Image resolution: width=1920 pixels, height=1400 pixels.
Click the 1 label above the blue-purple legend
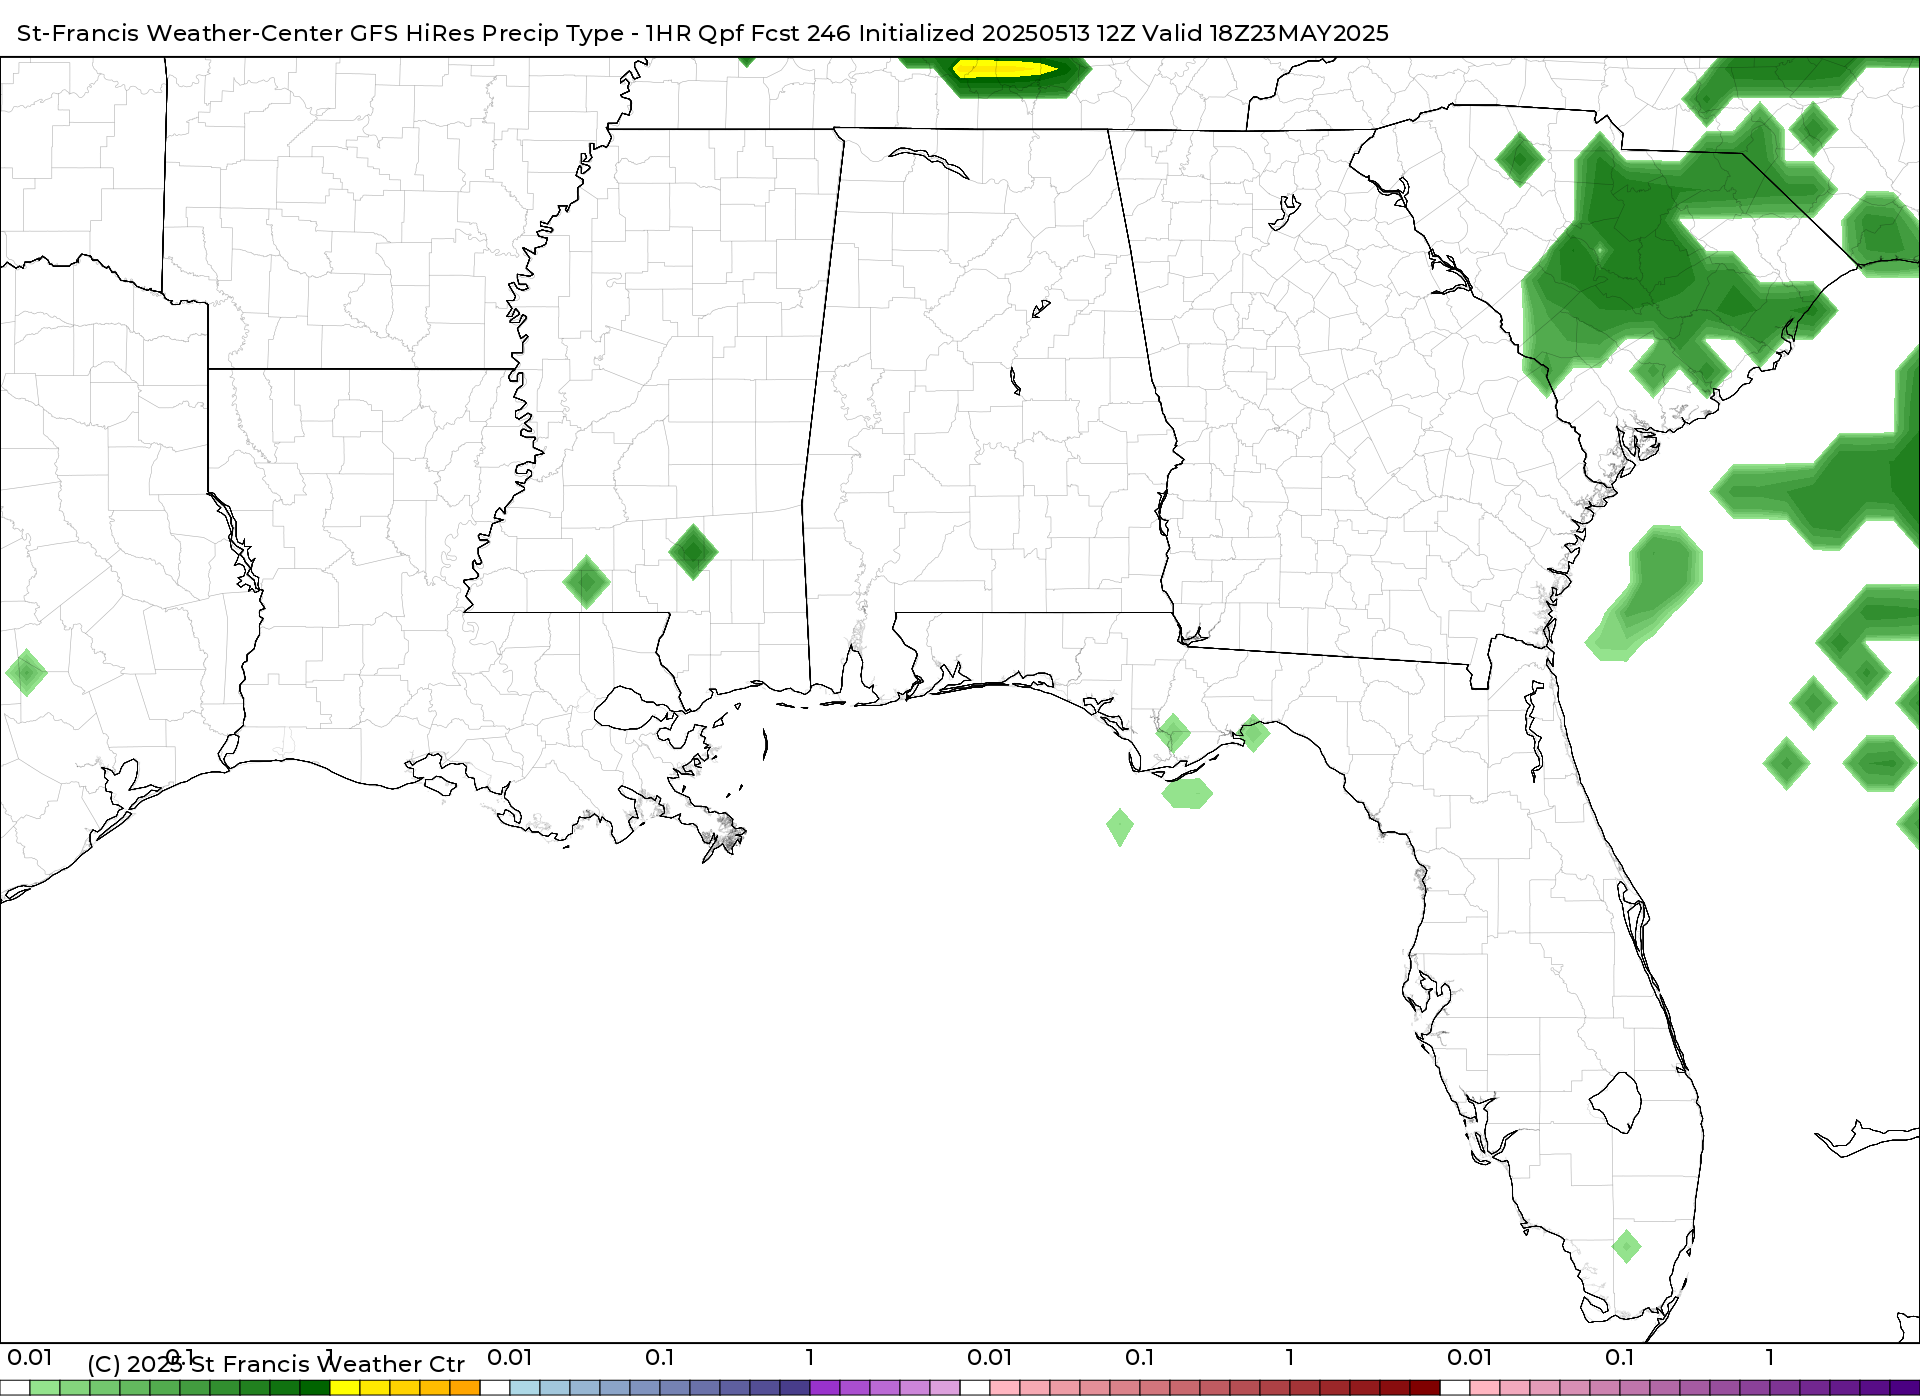(810, 1357)
